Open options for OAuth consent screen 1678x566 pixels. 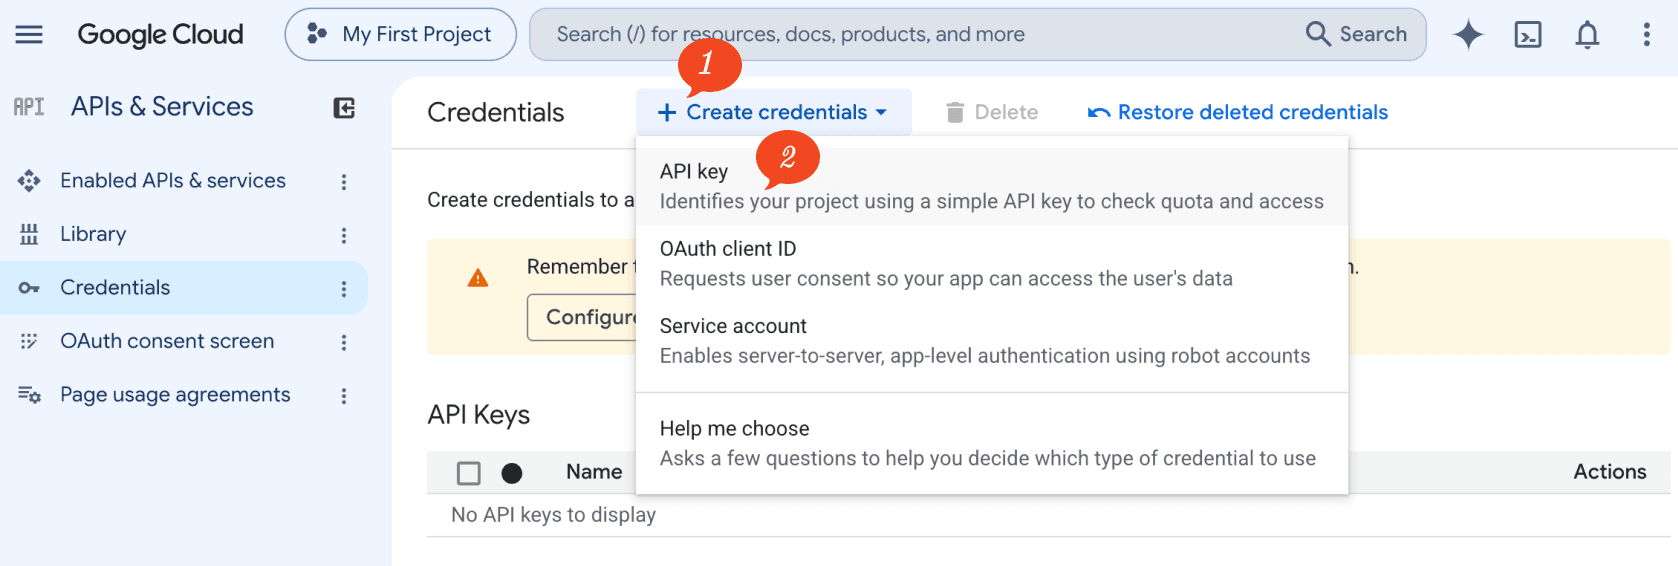[x=344, y=342]
